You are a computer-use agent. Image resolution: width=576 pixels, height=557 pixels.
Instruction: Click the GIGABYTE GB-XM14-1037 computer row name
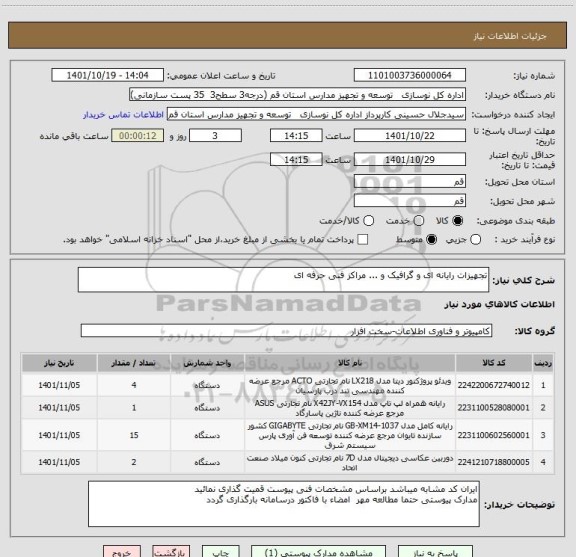coord(350,435)
